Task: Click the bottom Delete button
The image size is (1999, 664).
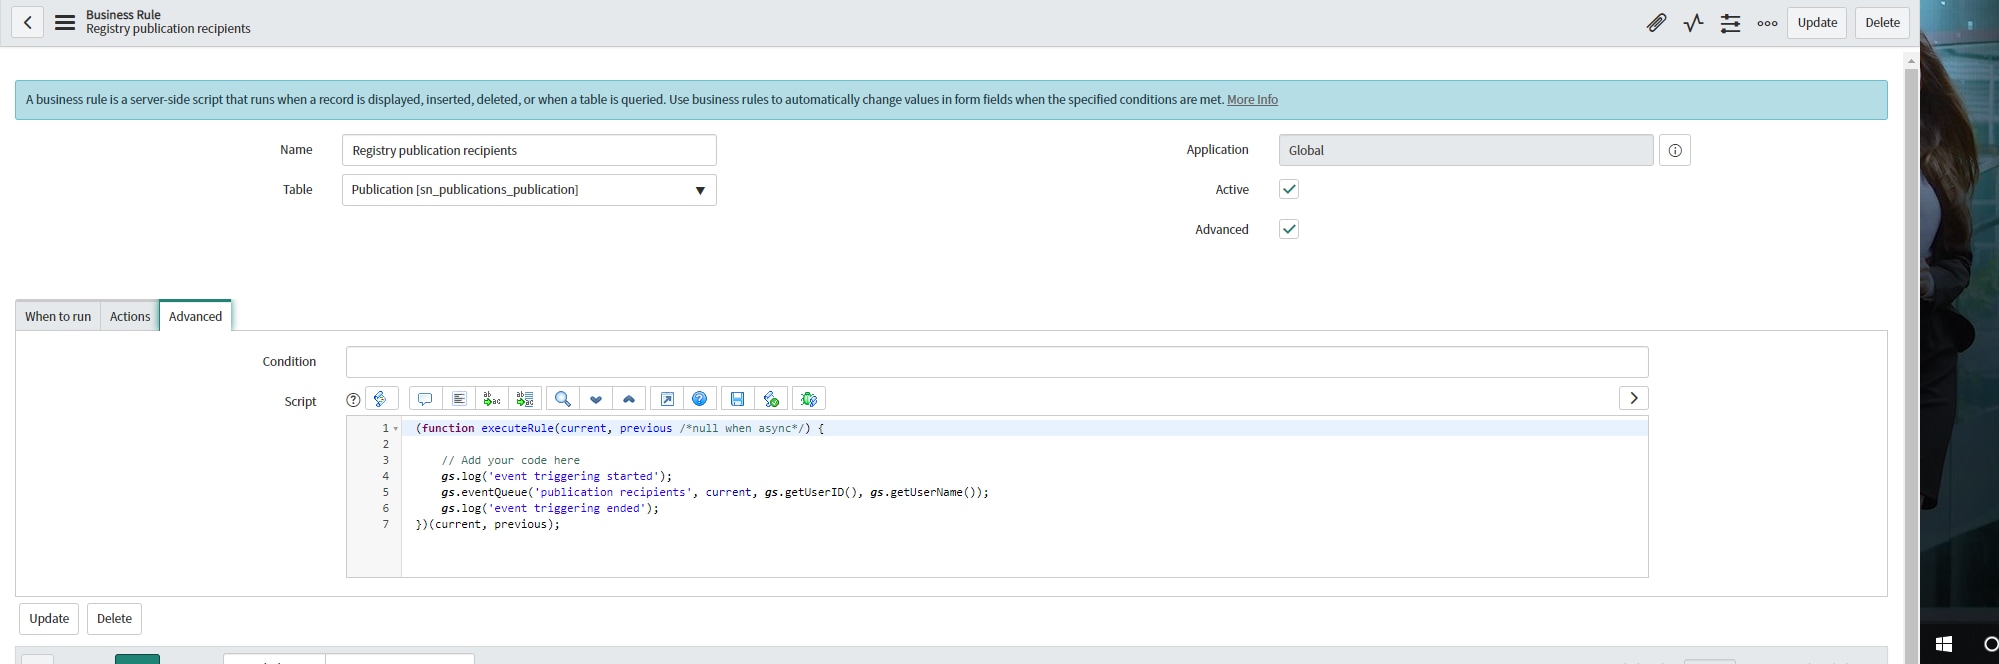Action: (x=114, y=619)
